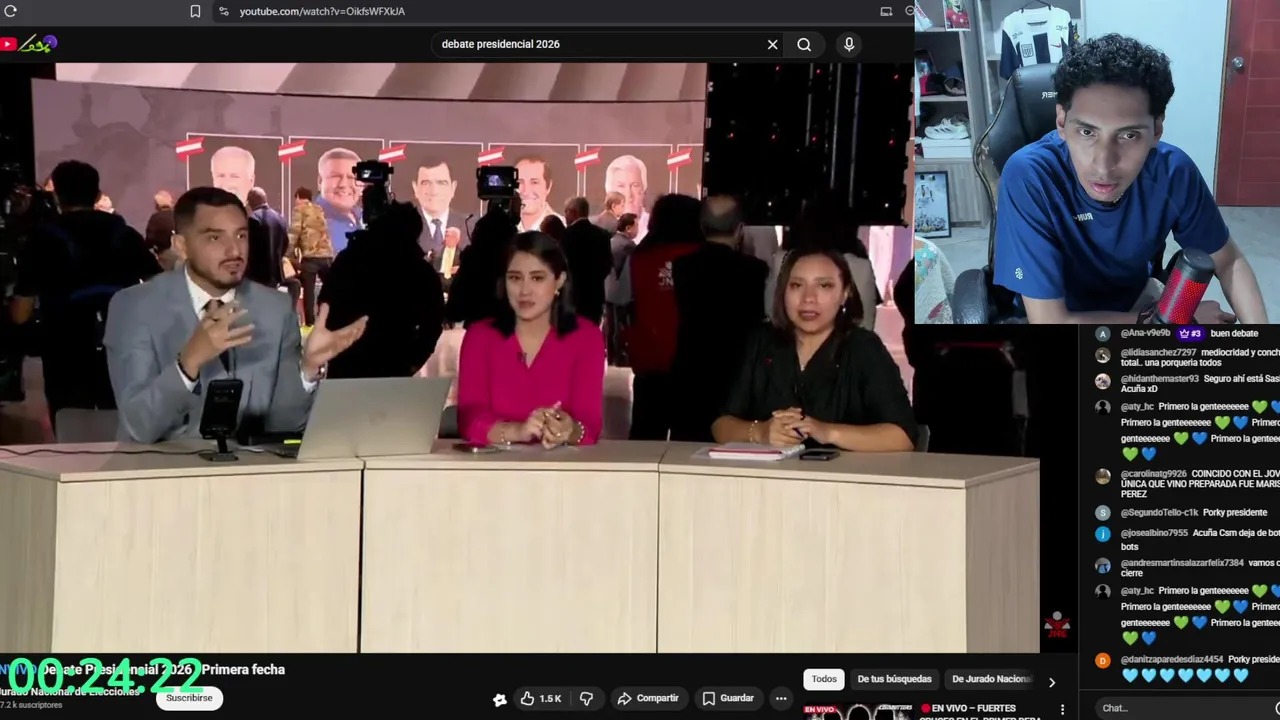Select the 'Todos' filter chip
This screenshot has height=720, width=1280.
click(824, 679)
